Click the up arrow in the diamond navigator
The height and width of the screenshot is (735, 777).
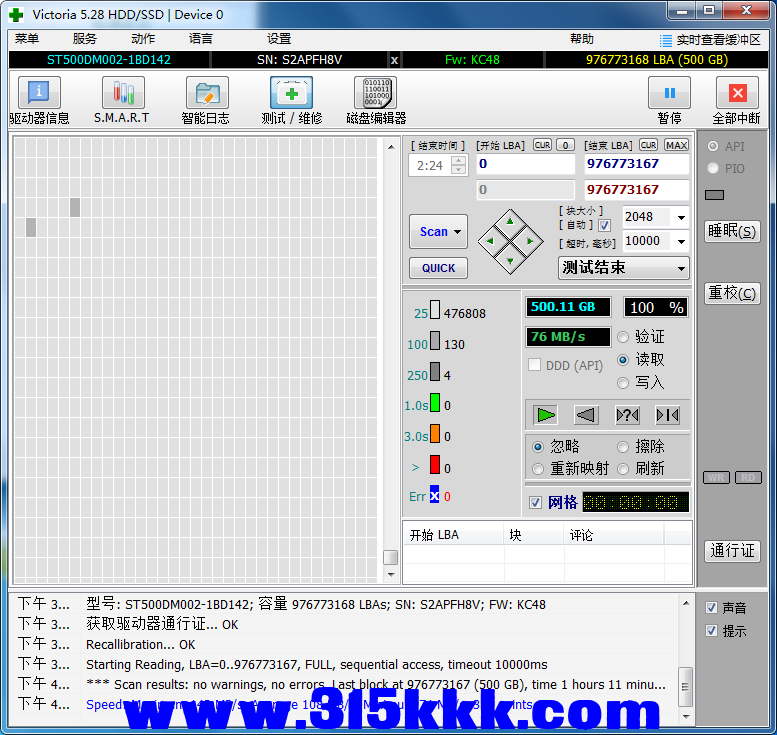tap(510, 221)
